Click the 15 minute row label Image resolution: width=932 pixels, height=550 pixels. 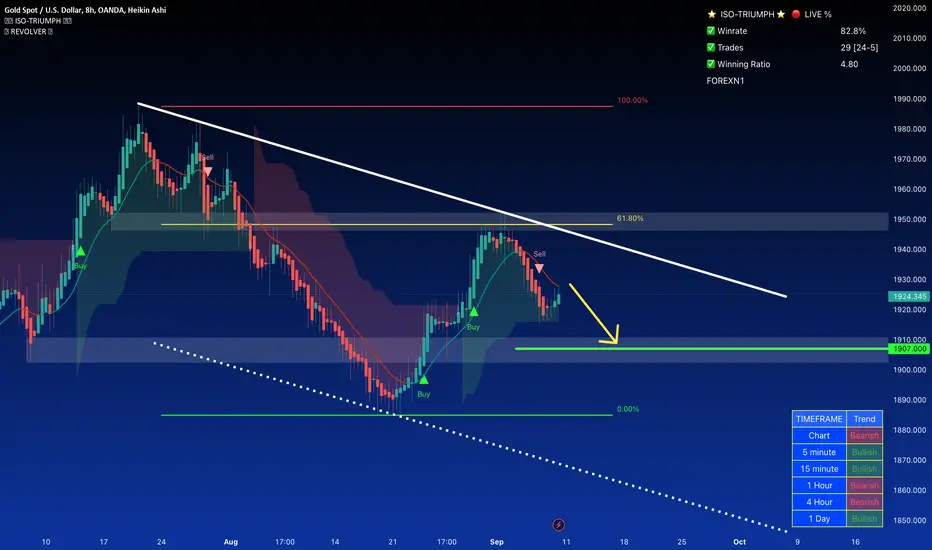pyautogui.click(x=819, y=469)
